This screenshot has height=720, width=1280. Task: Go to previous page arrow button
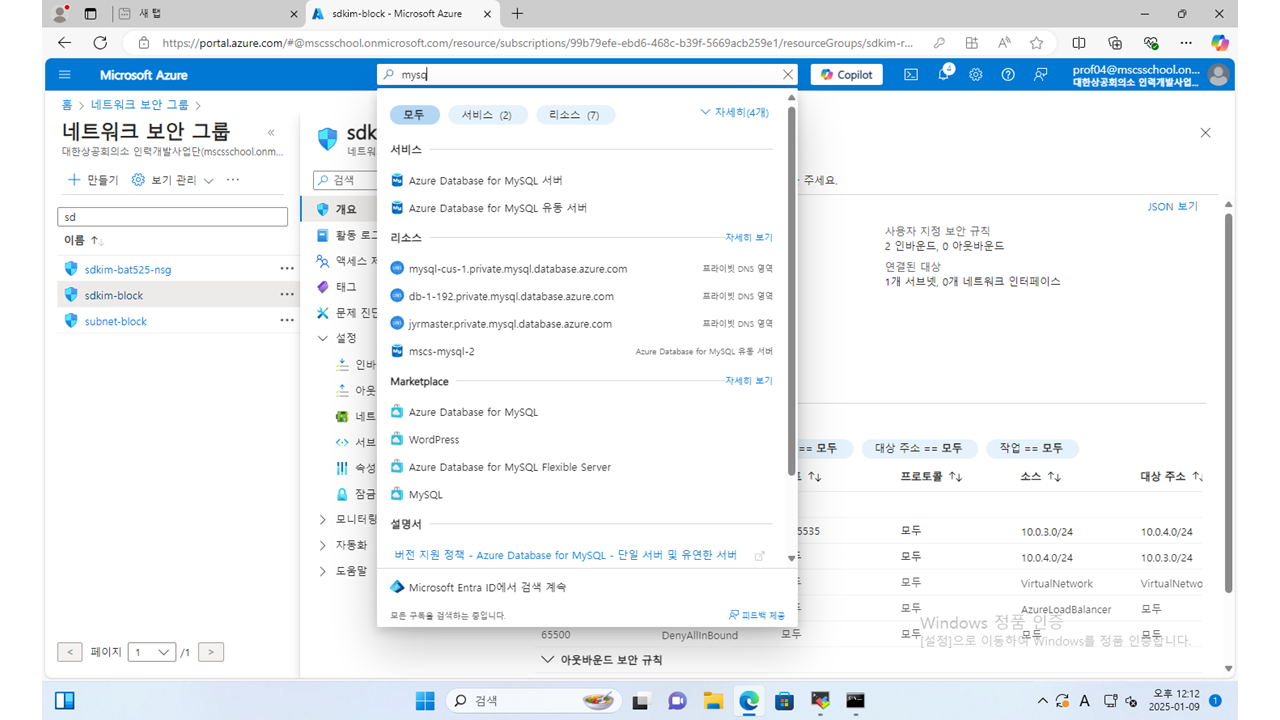click(x=70, y=652)
